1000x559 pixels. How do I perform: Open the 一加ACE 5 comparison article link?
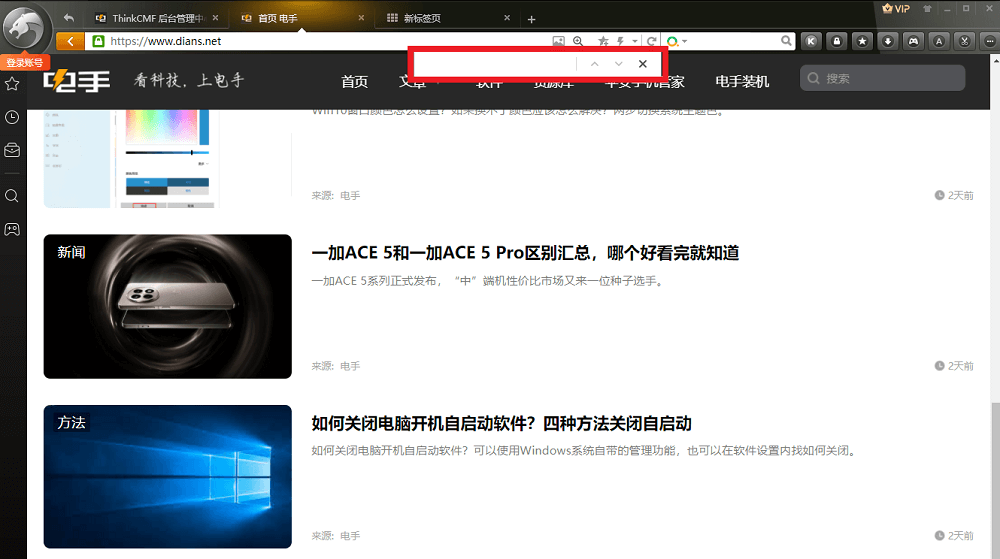(525, 253)
